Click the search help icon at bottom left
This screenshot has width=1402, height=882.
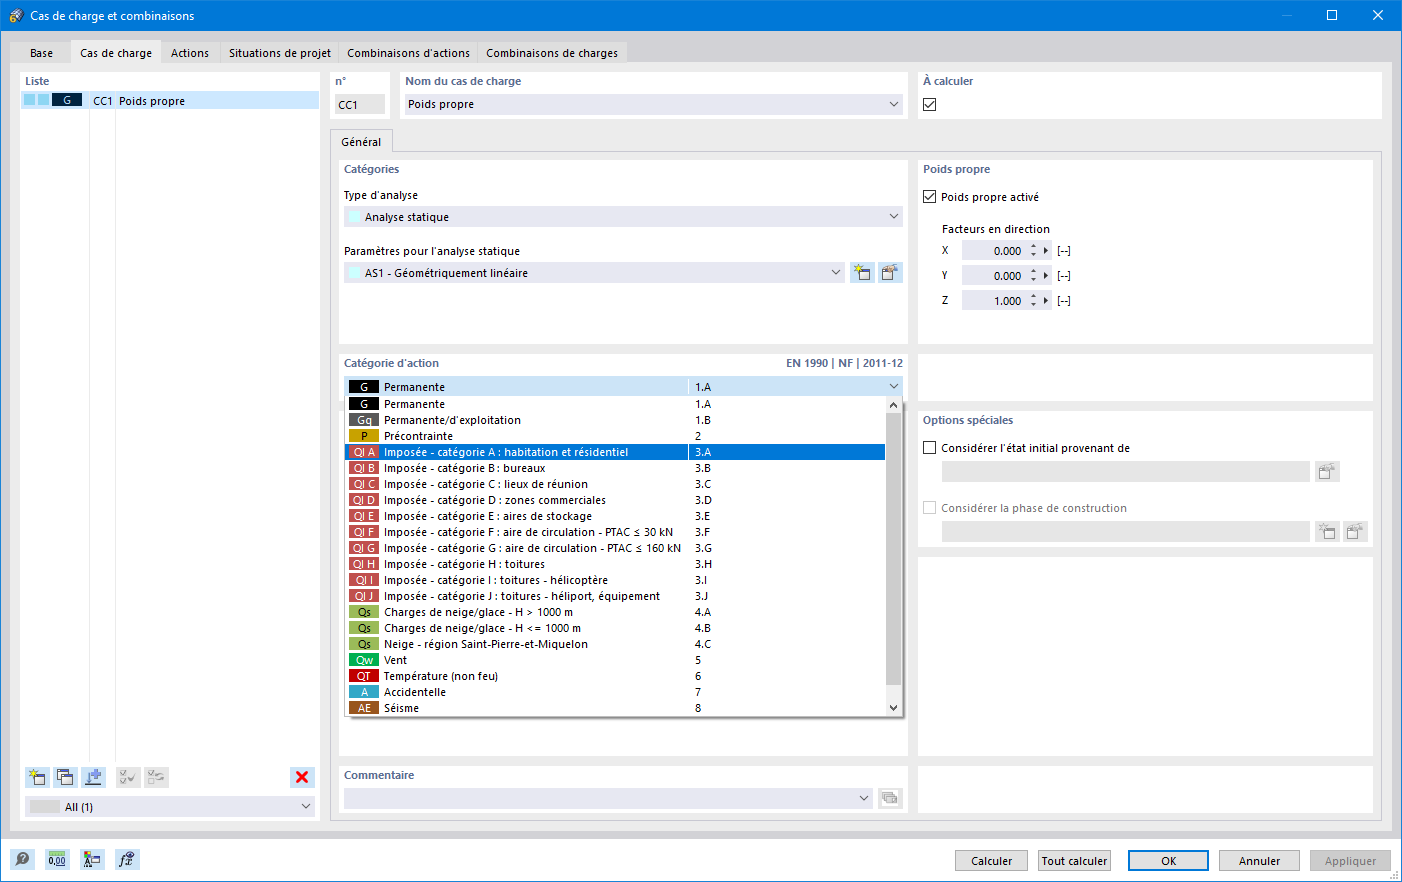22,859
